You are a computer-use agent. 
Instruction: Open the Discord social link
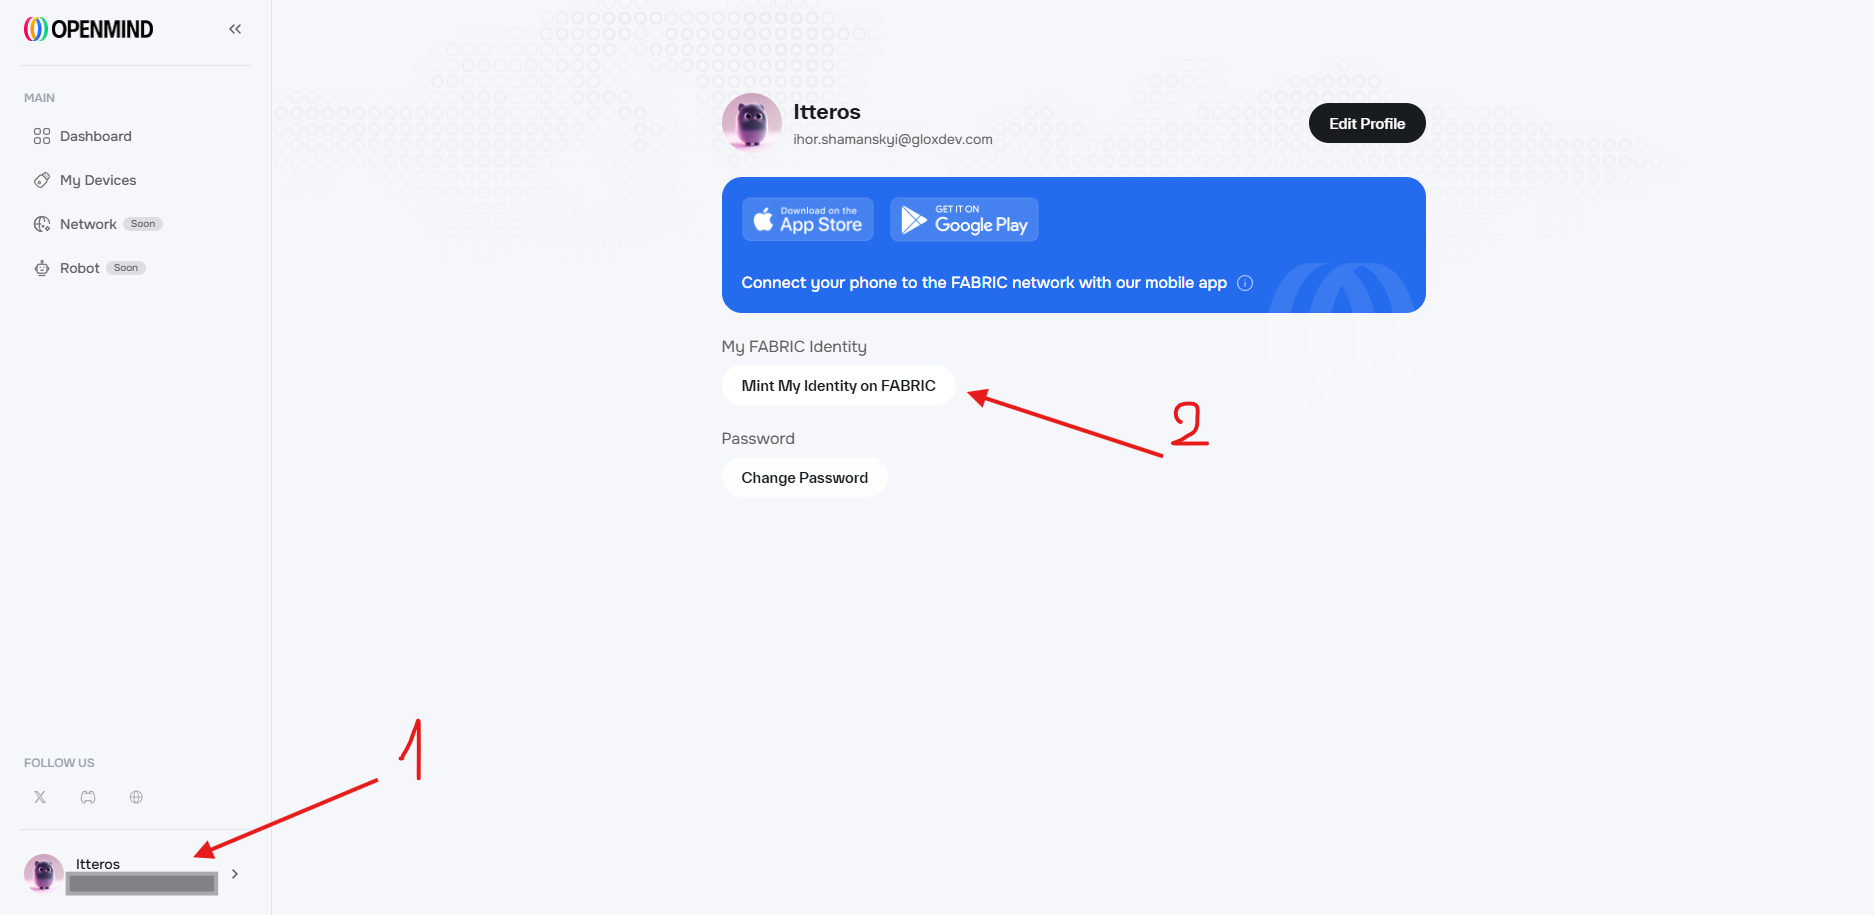click(x=88, y=797)
